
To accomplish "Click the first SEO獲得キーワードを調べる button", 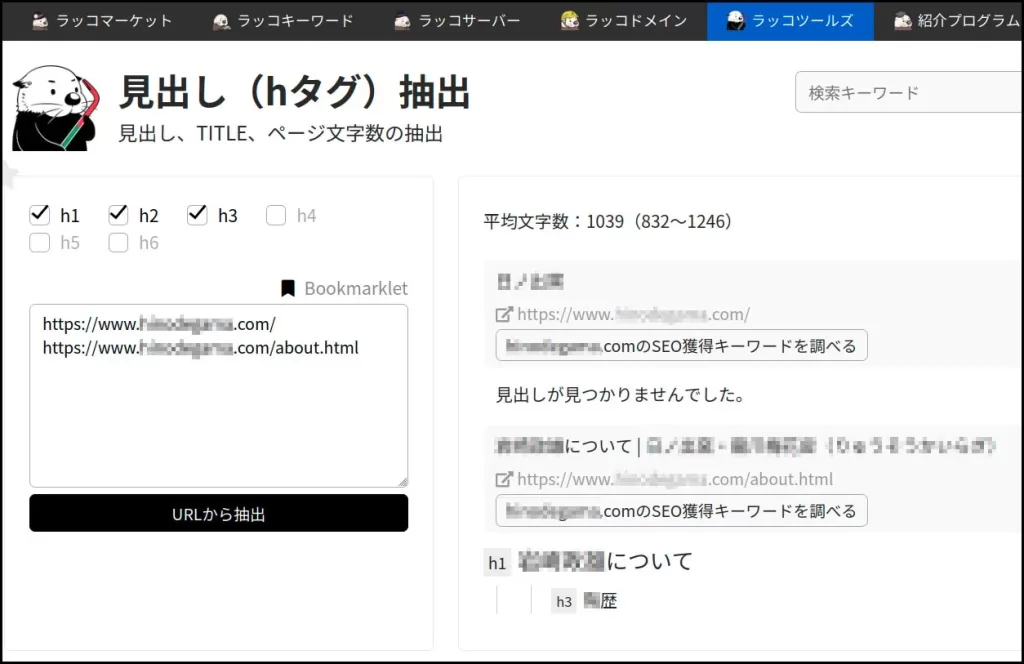I will [681, 345].
